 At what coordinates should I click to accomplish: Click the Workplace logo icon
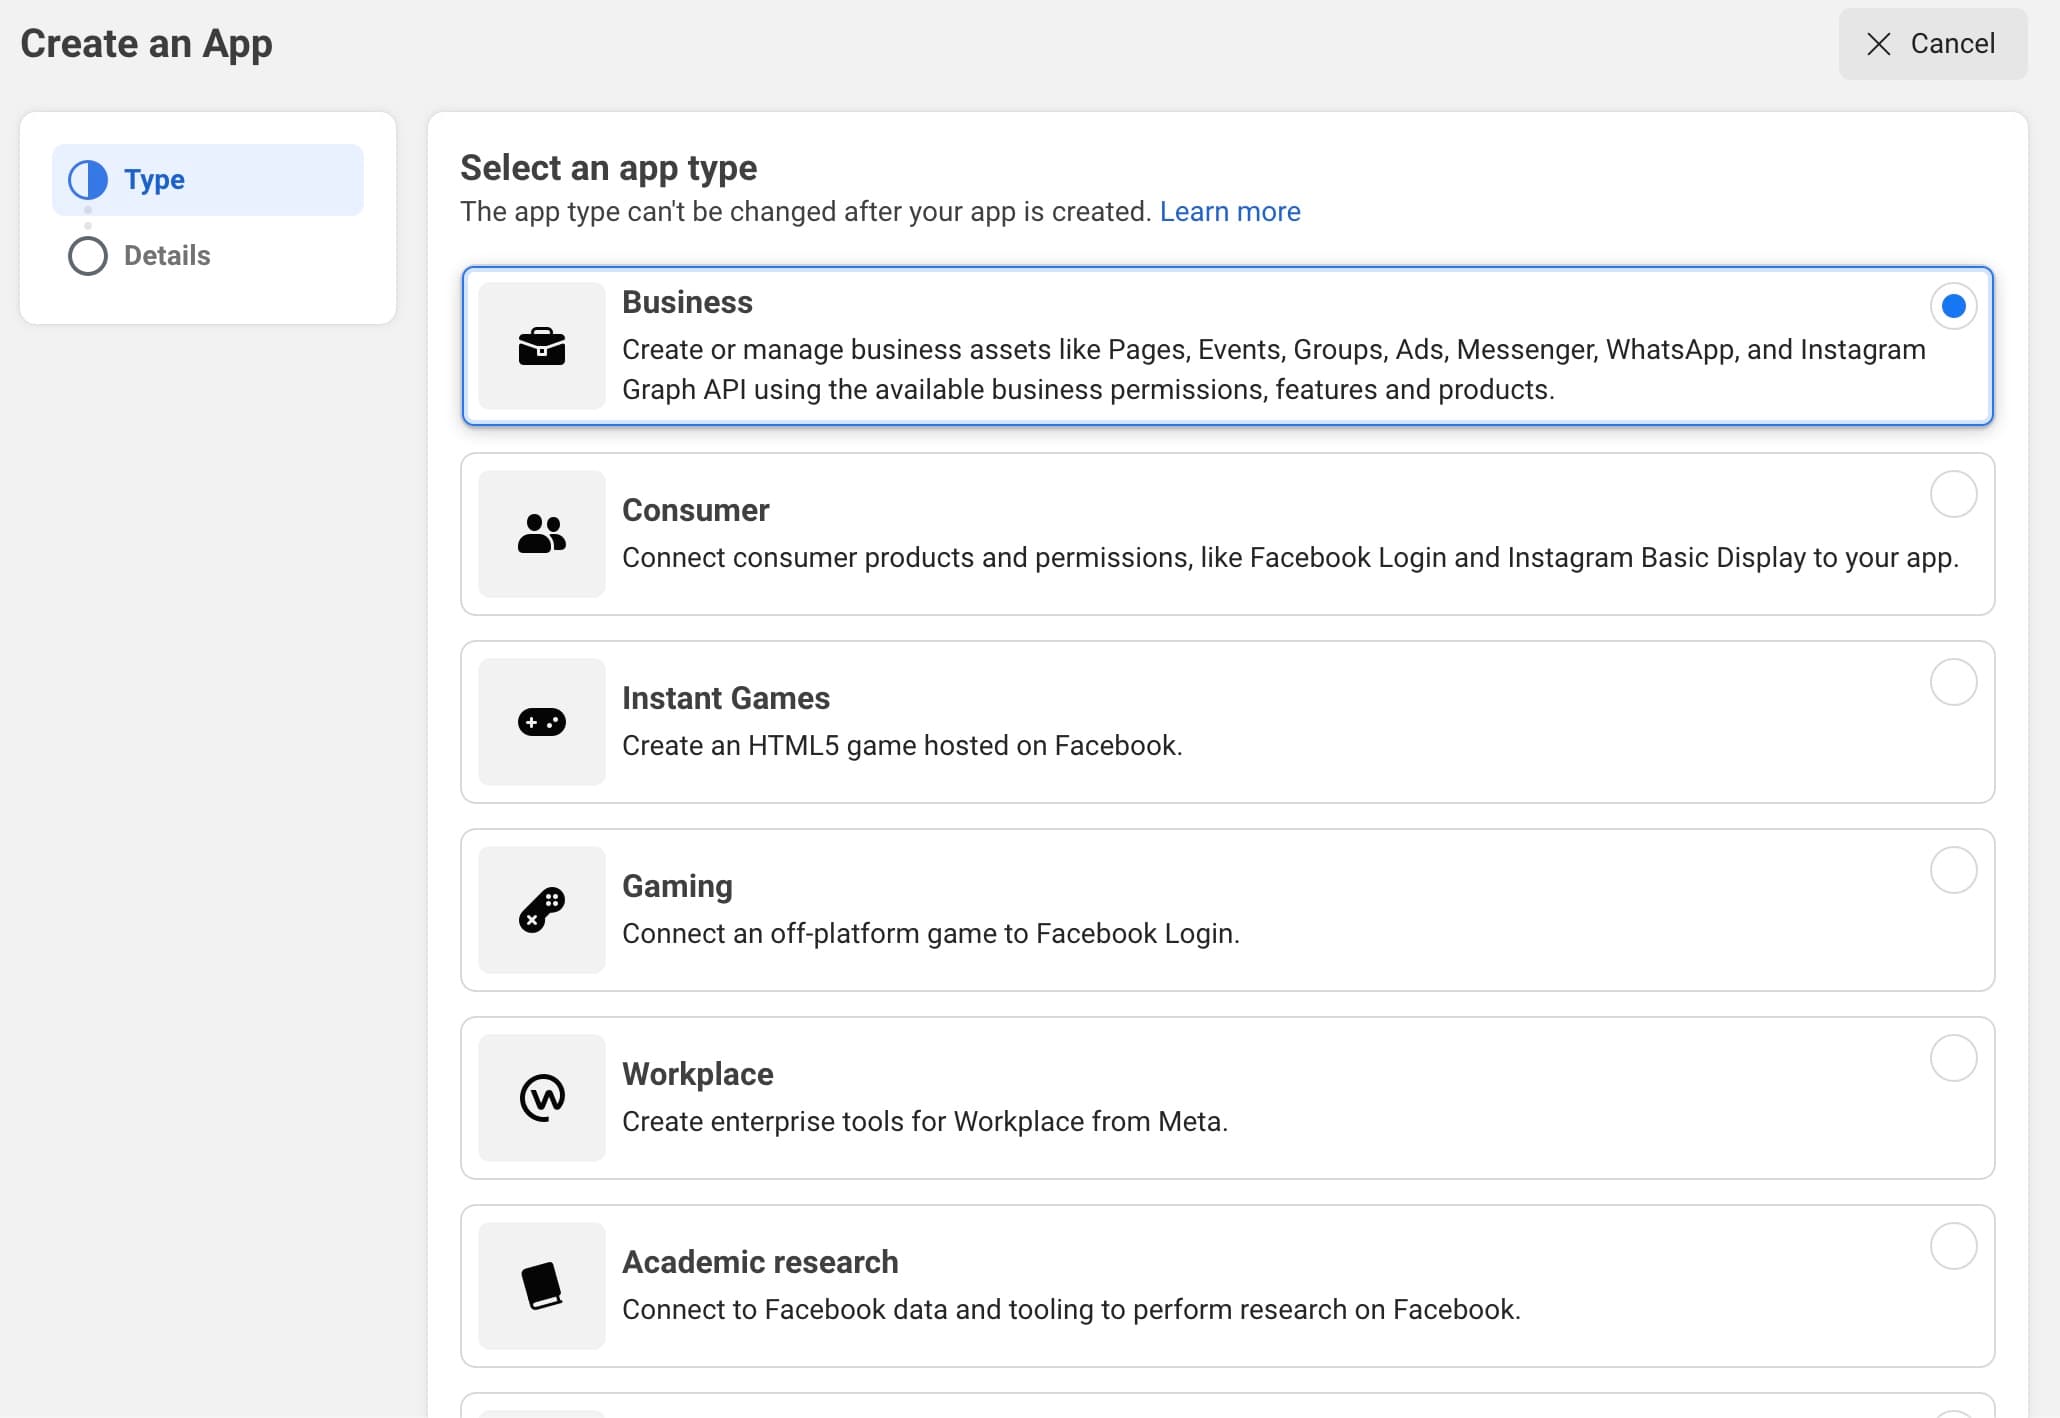(542, 1098)
